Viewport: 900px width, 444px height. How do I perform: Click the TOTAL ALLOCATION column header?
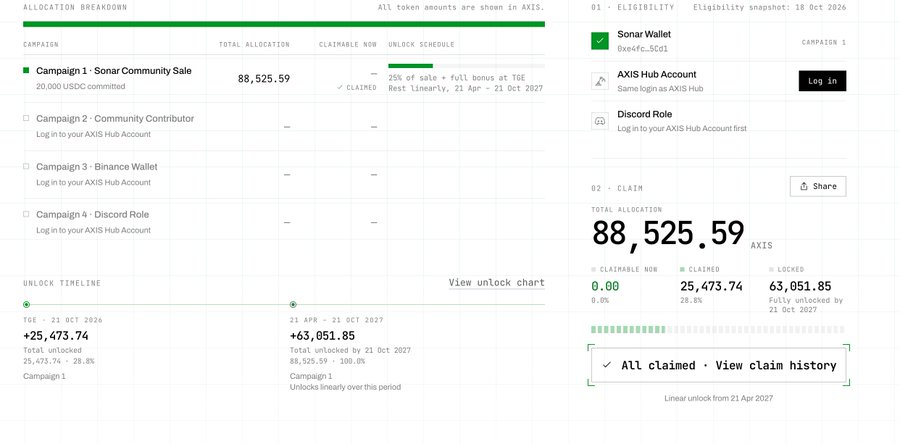254,45
